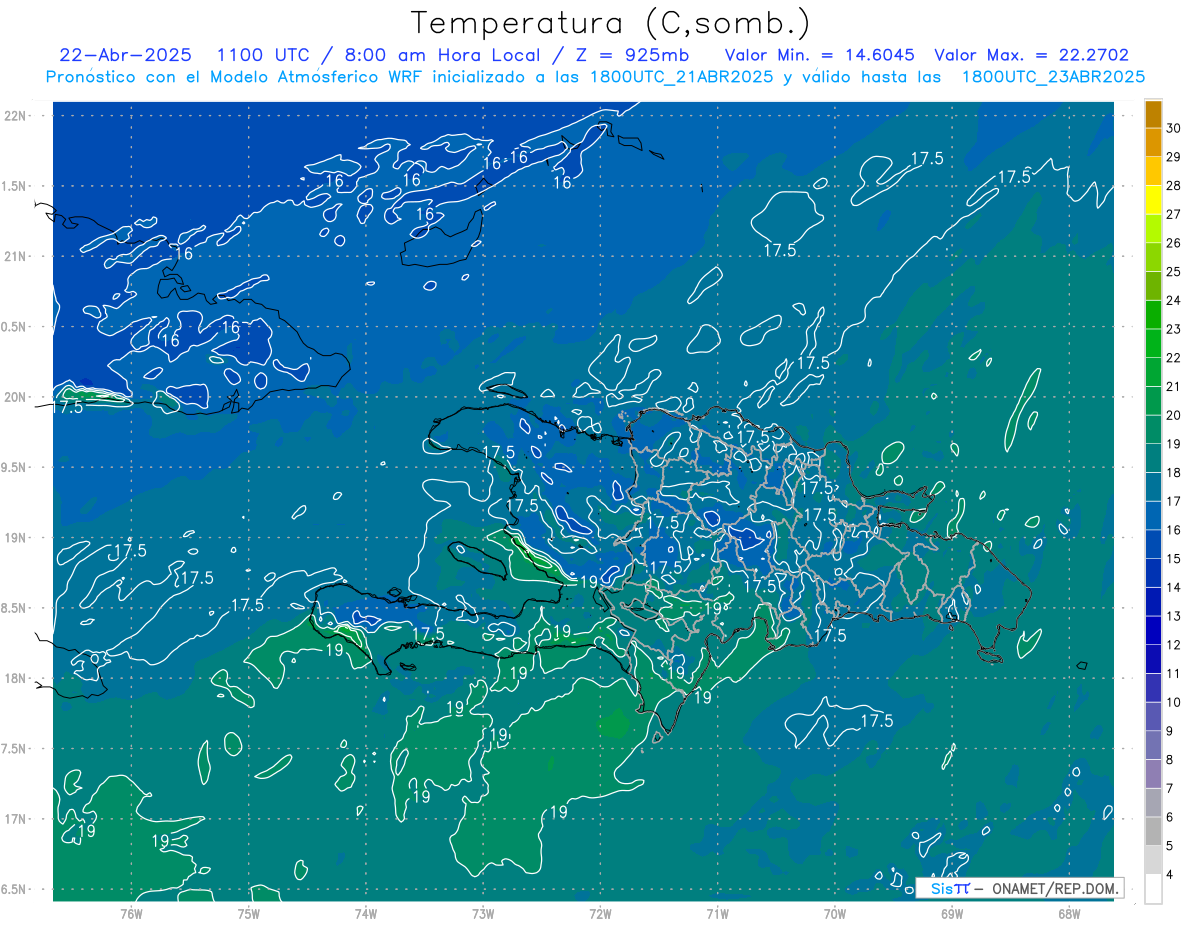Click the "22N" latitude label

pyautogui.click(x=16, y=116)
